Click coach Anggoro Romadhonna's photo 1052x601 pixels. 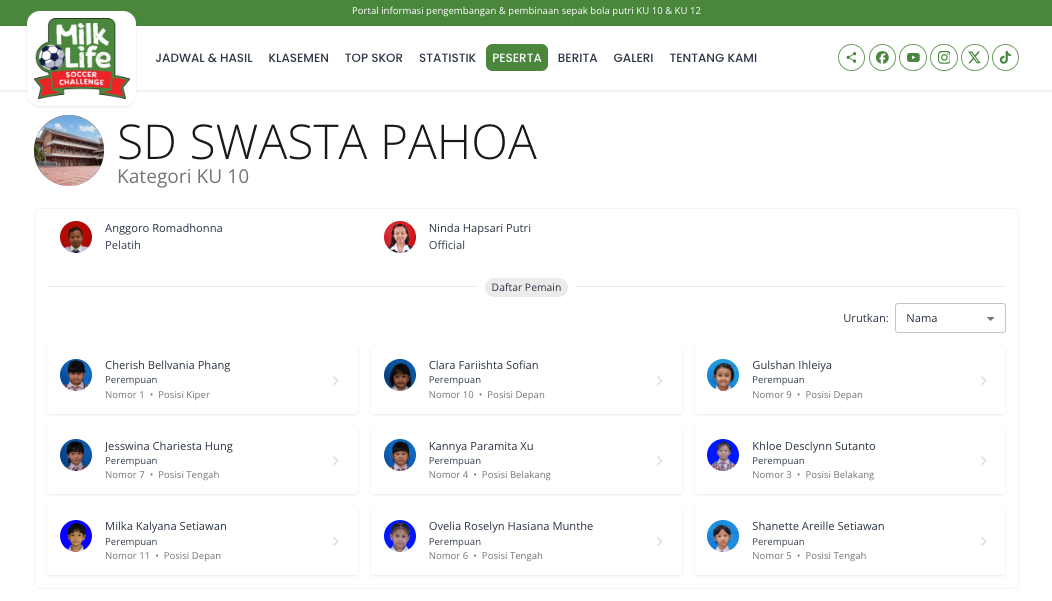[x=76, y=237]
